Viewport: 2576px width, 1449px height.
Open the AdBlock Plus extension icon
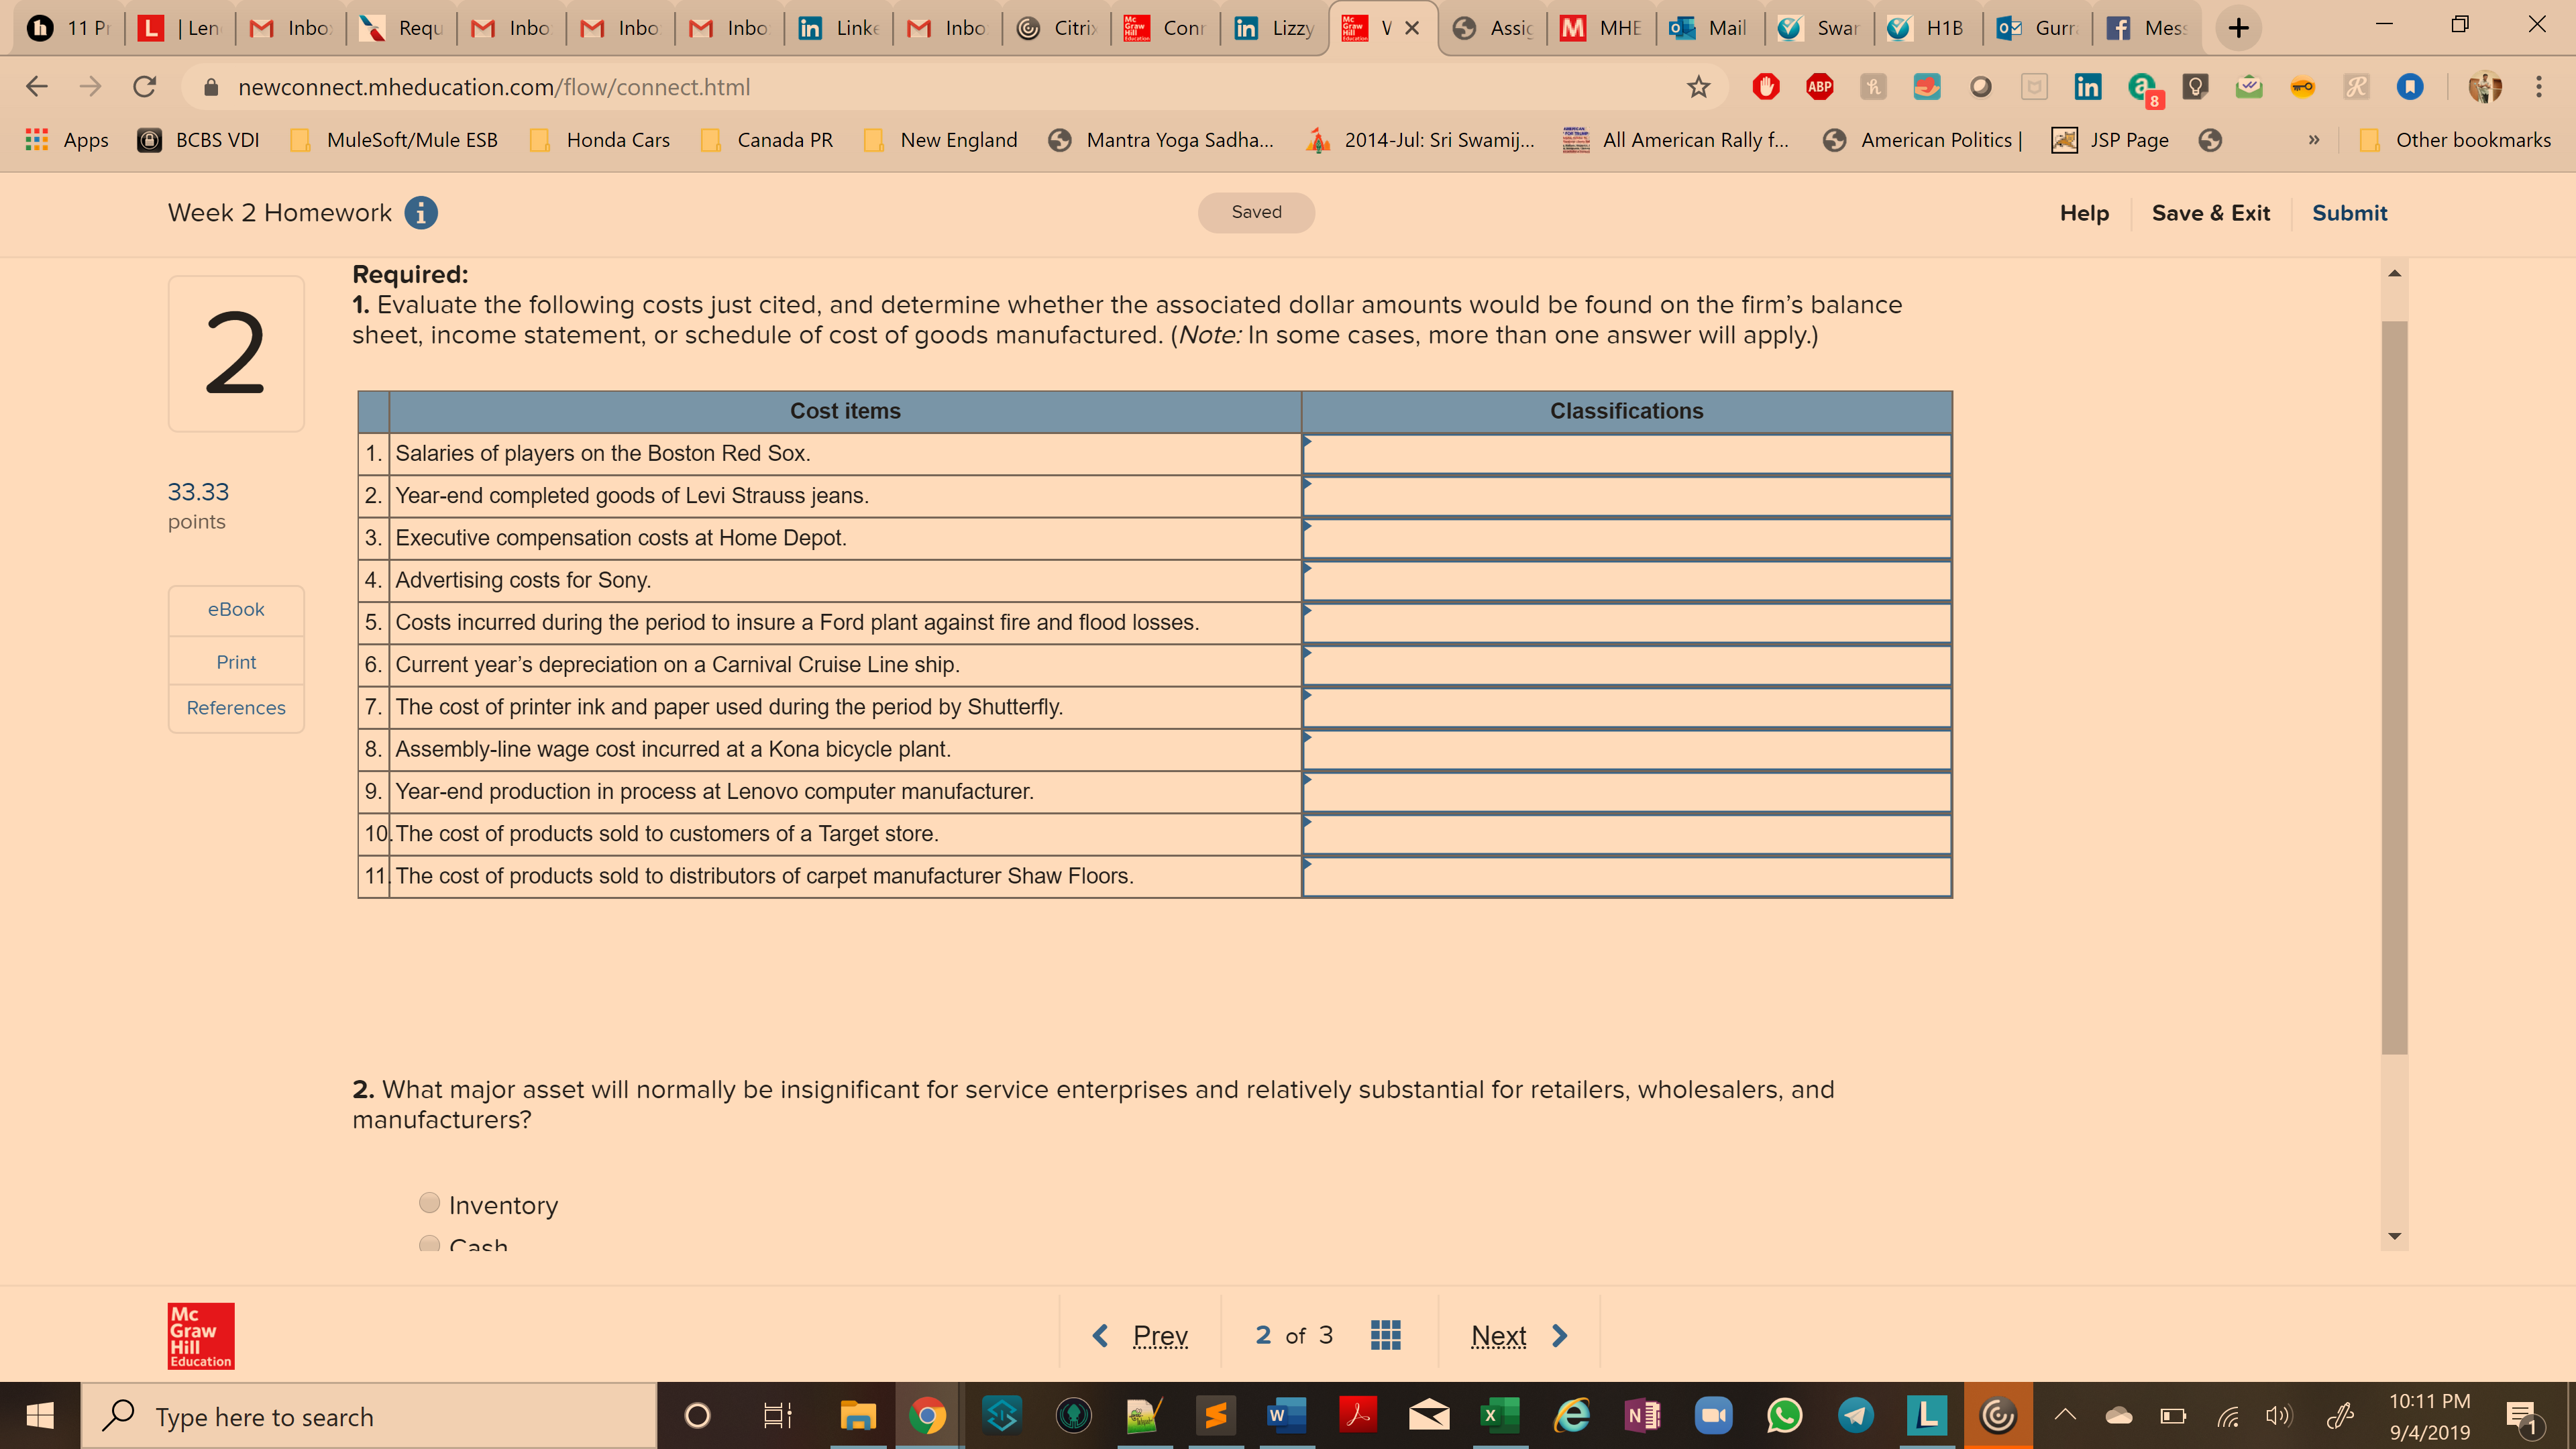coord(1819,87)
